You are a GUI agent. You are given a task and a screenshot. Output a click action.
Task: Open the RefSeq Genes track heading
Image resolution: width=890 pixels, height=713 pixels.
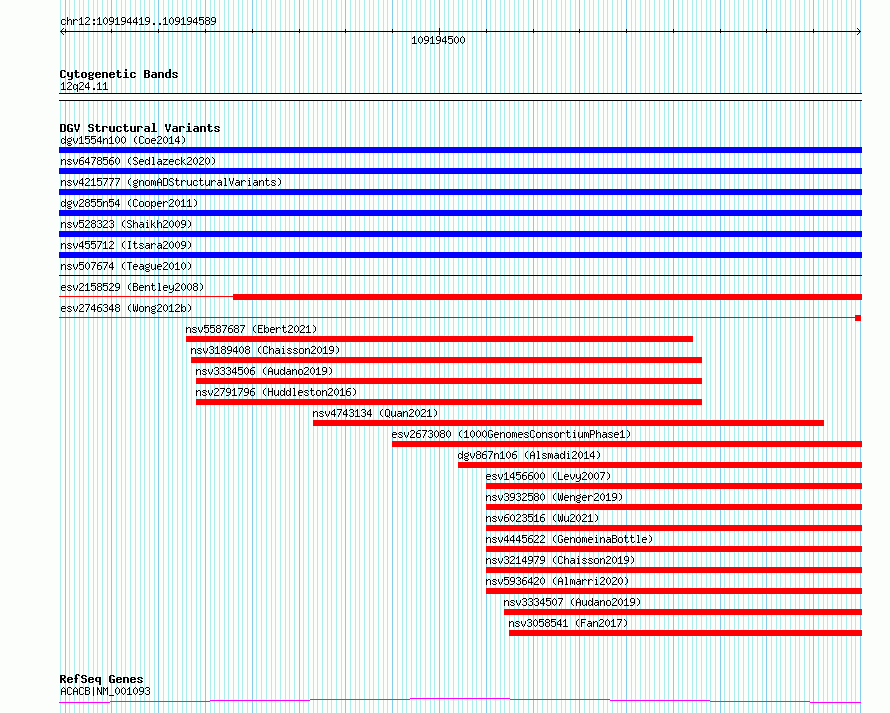101,679
